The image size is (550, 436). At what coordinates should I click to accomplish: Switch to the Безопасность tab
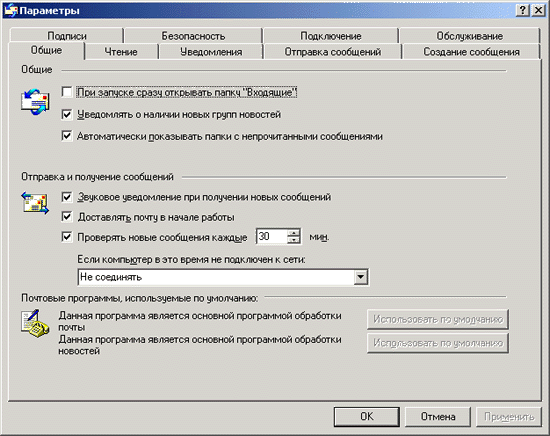click(193, 36)
